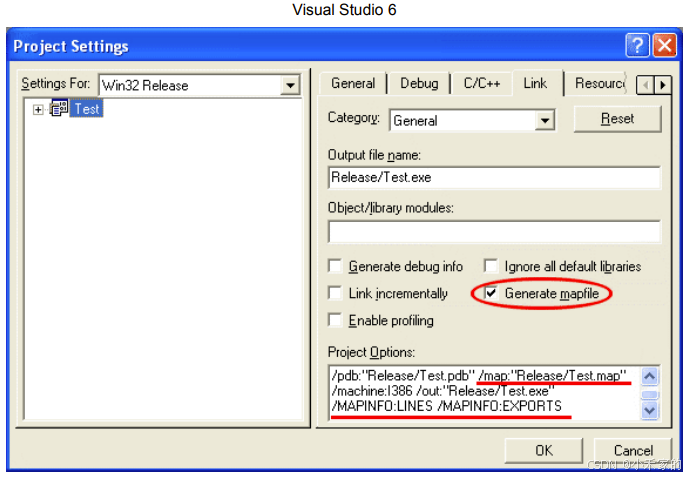Select the Test project tree item
Viewport: 691px width, 479px height.
coord(86,109)
